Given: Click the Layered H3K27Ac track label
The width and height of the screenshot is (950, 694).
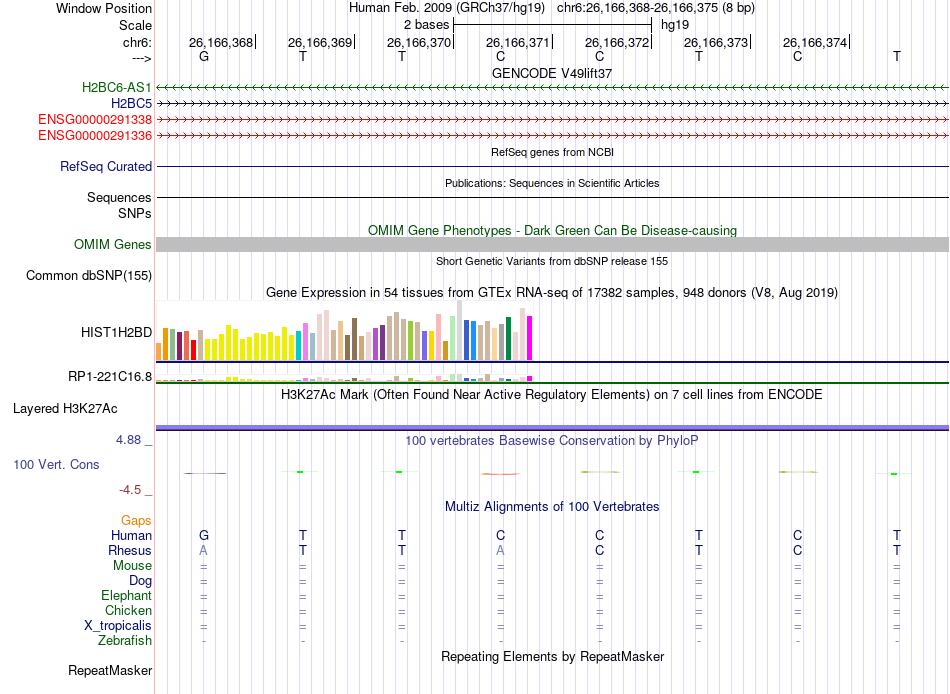Looking at the screenshot, I should [x=65, y=409].
